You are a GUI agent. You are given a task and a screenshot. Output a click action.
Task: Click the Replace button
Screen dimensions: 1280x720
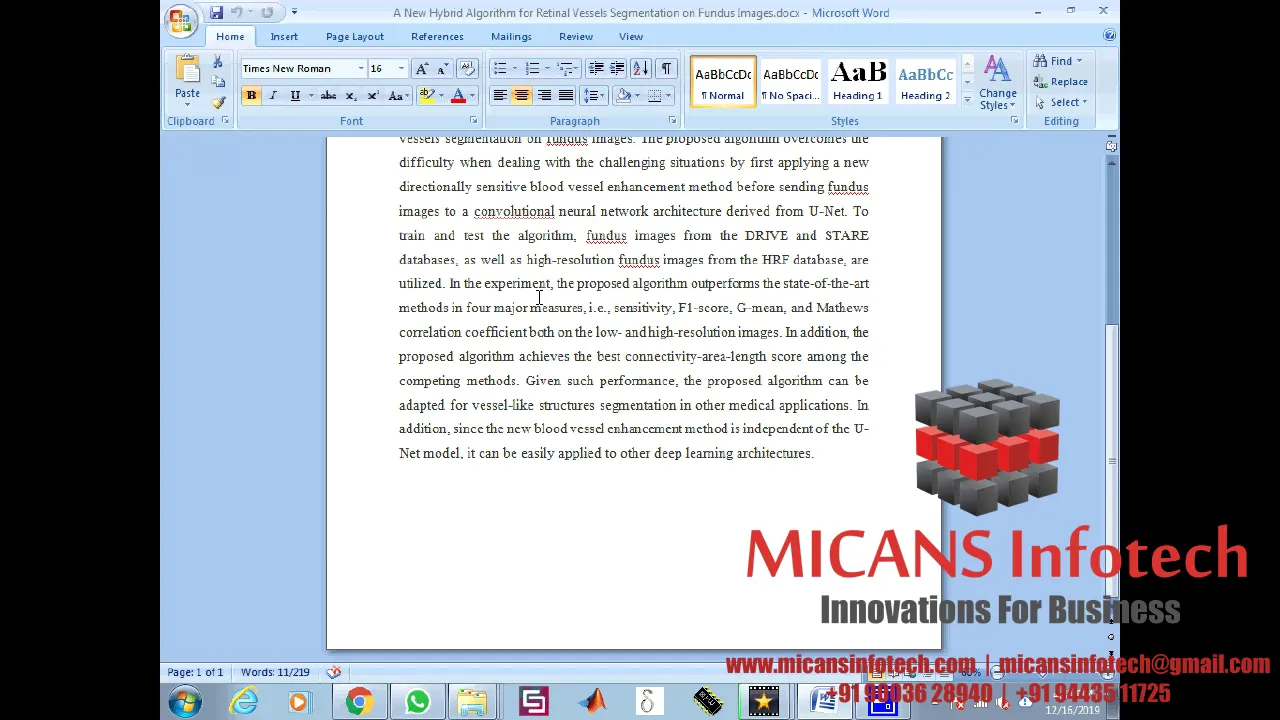1061,82
